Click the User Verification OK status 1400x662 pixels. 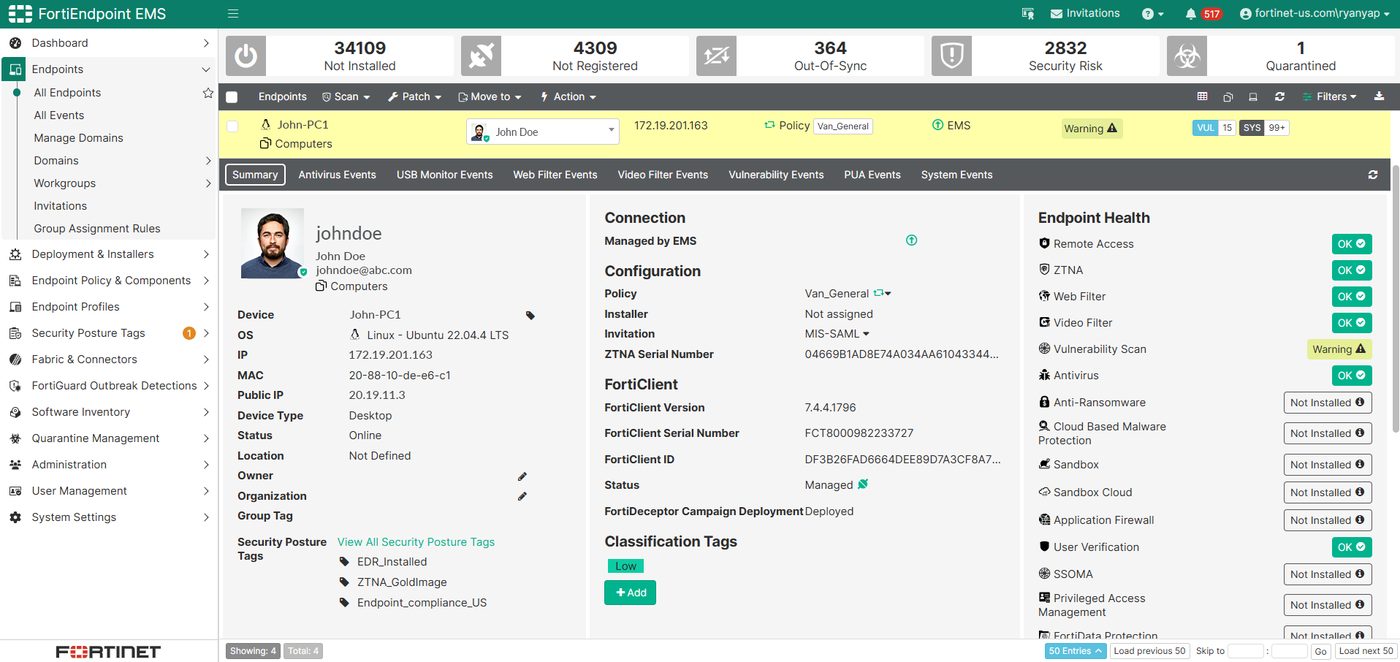pyautogui.click(x=1352, y=547)
